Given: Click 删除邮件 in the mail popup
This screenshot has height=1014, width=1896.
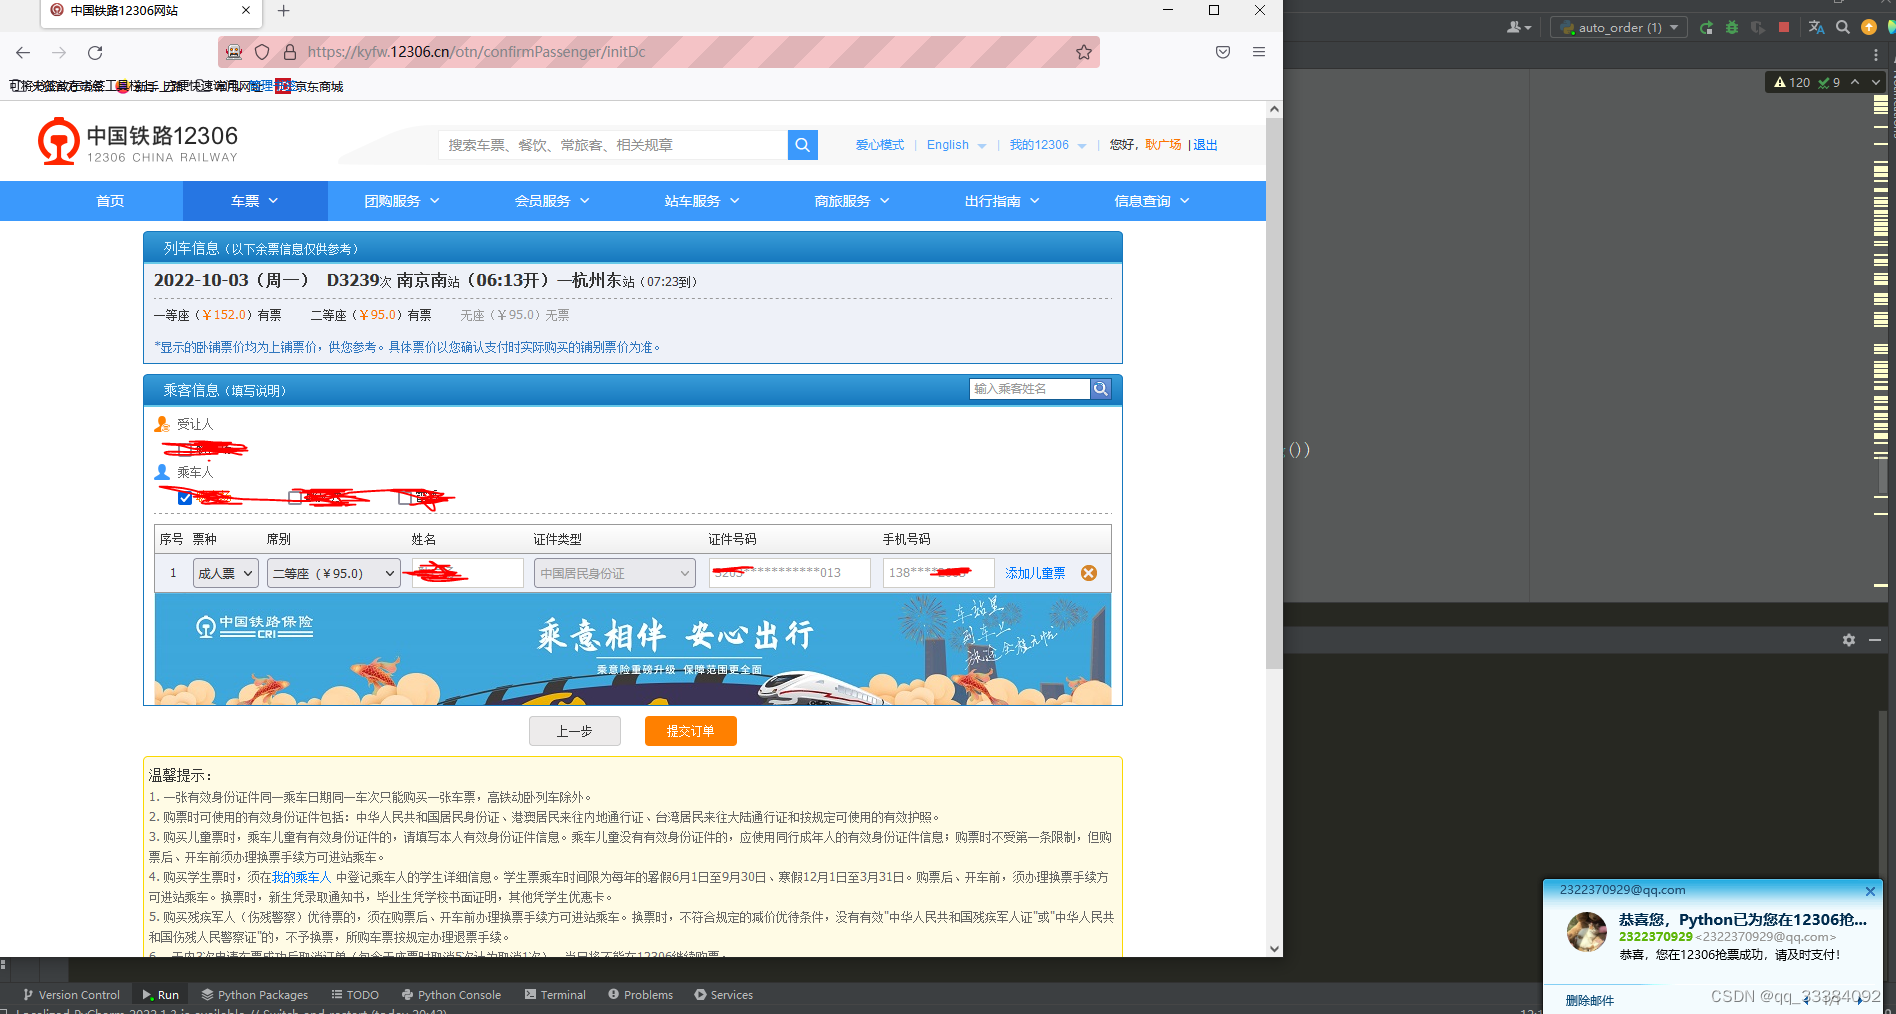Looking at the screenshot, I should (1589, 1000).
